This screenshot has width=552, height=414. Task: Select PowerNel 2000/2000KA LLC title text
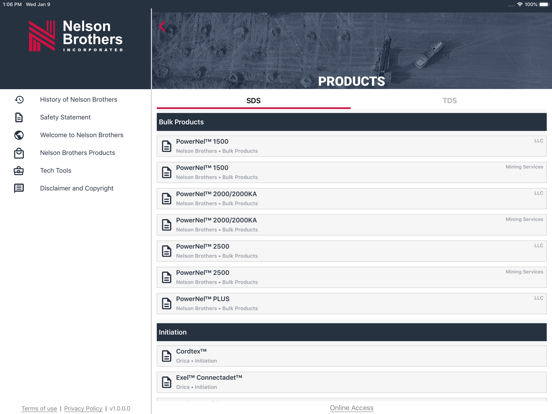click(217, 194)
